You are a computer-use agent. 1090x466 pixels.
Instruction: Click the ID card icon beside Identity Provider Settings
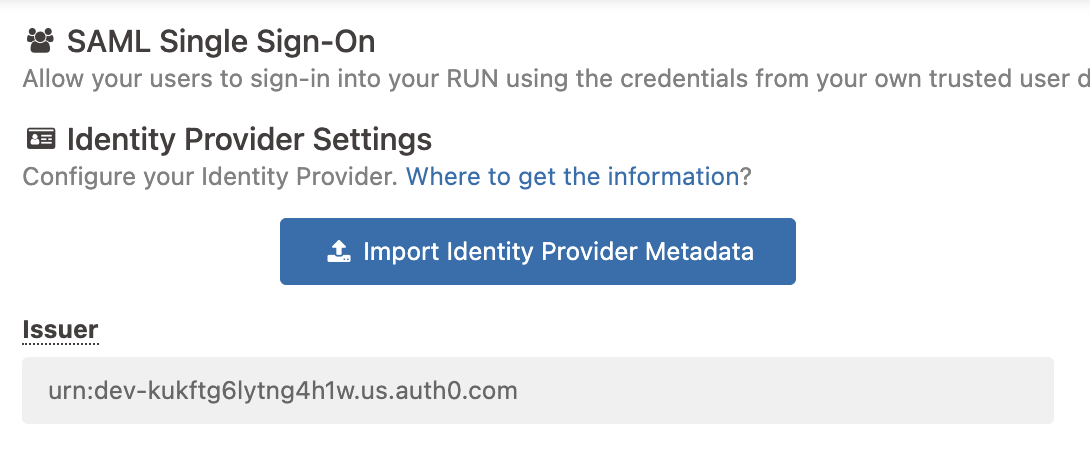[40, 138]
